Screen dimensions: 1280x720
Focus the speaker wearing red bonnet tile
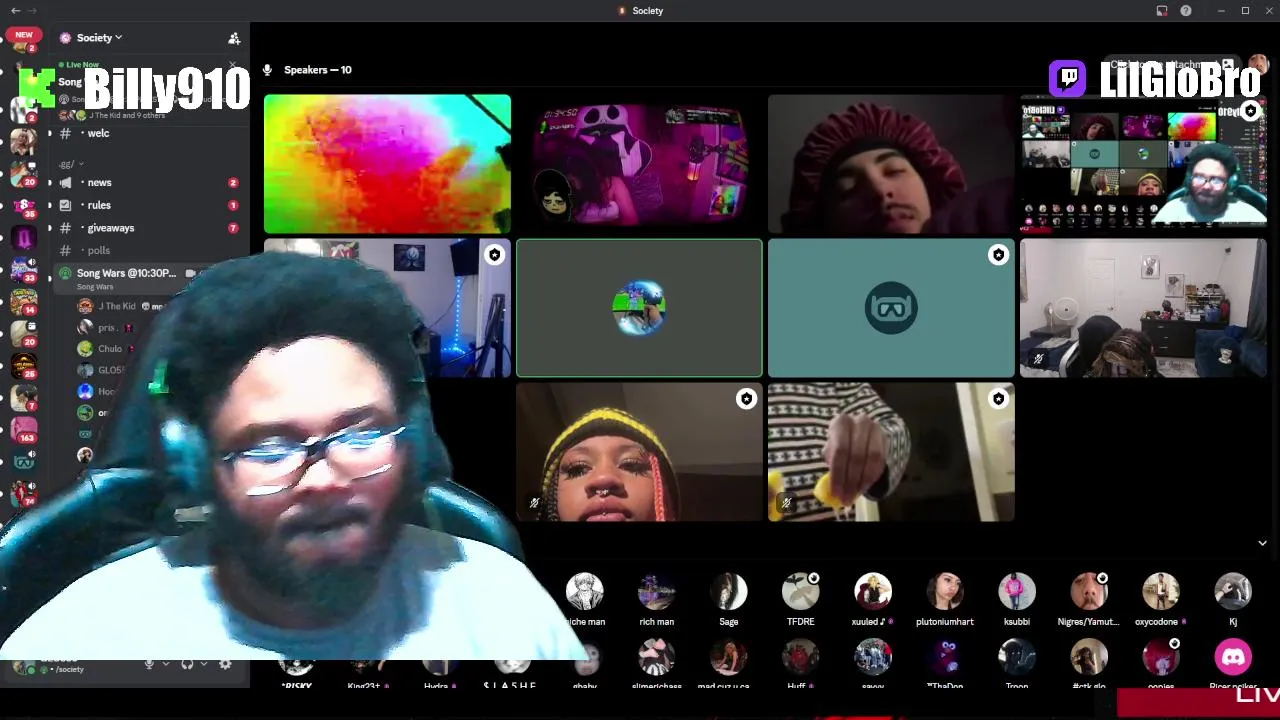891,164
